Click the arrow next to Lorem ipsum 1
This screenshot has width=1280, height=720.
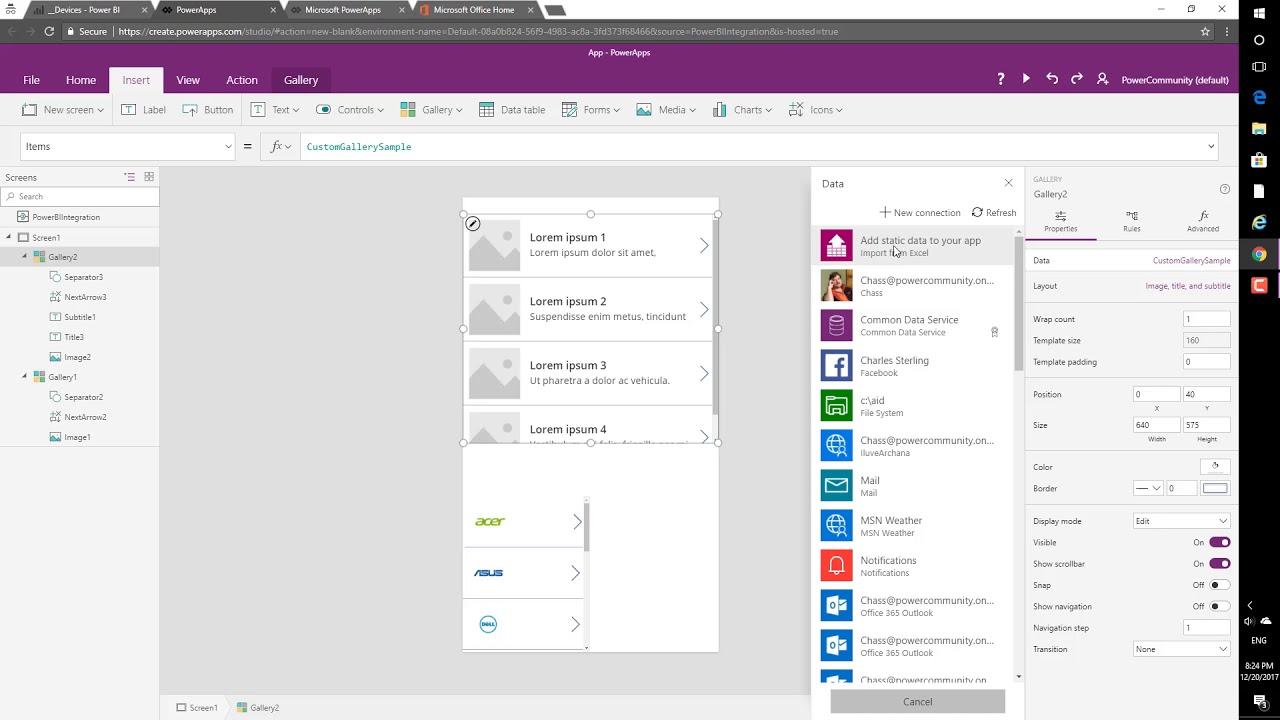tap(704, 245)
